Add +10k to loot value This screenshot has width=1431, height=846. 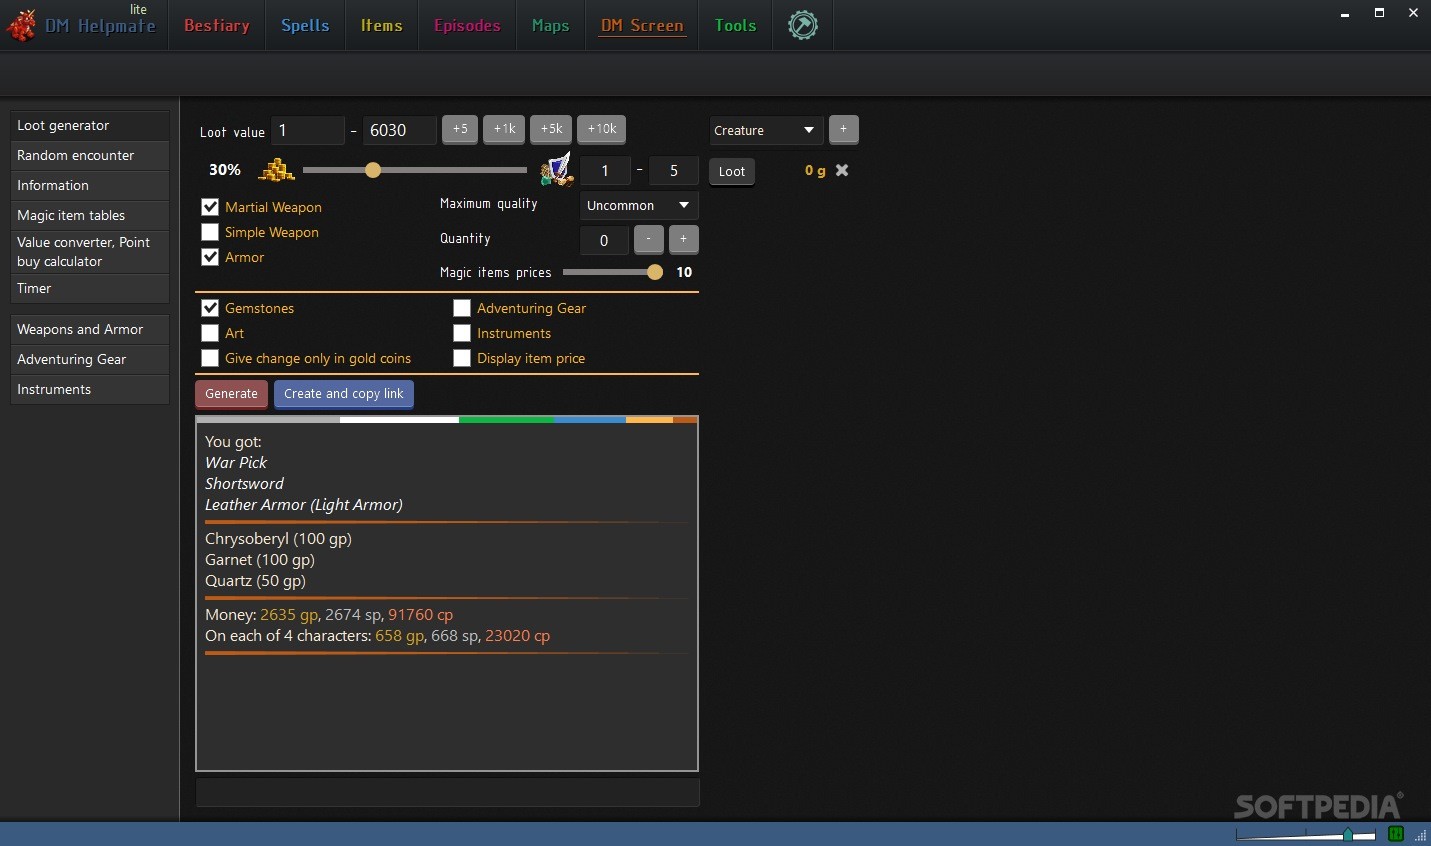pyautogui.click(x=601, y=129)
